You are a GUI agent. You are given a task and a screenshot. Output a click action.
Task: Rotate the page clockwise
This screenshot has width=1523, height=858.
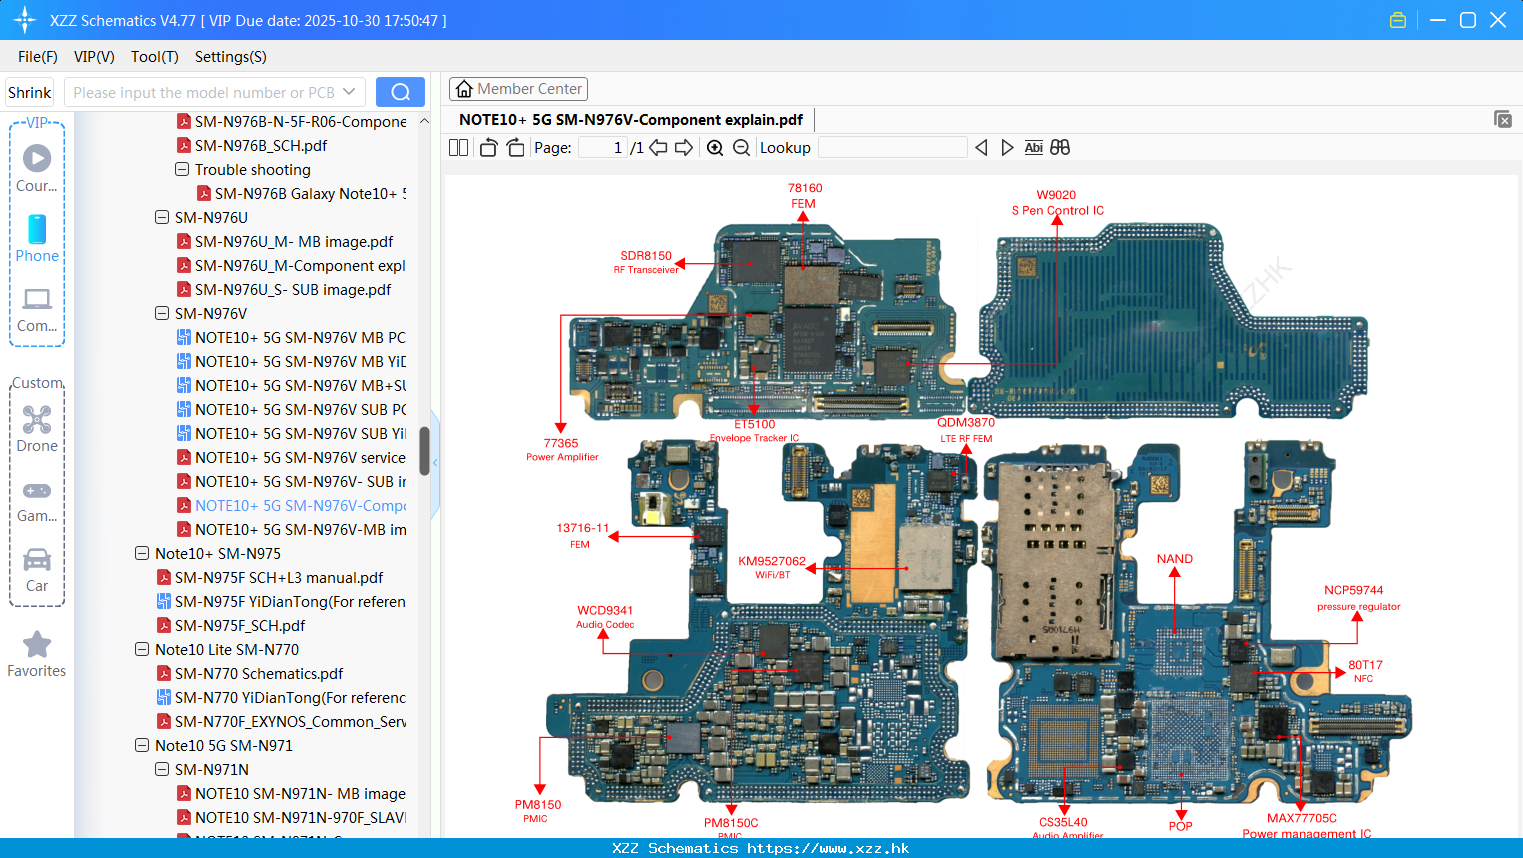(x=515, y=148)
